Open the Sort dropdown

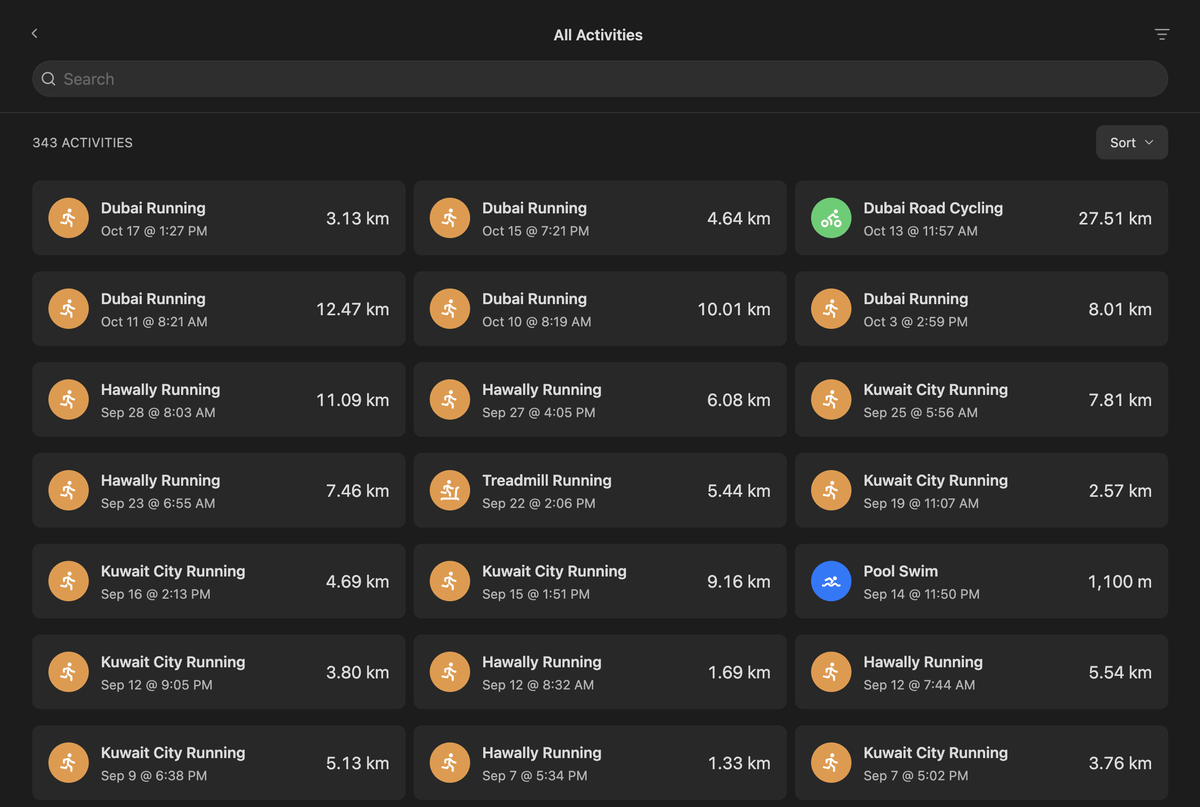point(1131,143)
